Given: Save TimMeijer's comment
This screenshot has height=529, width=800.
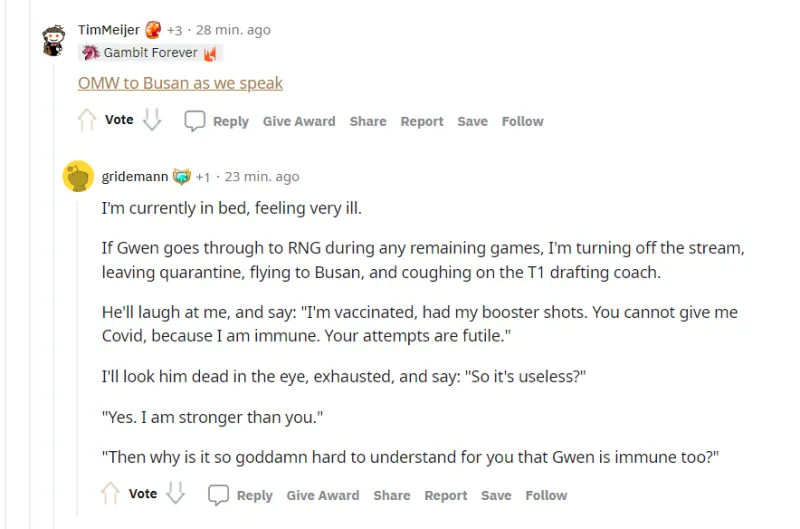Looking at the screenshot, I should coord(472,121).
